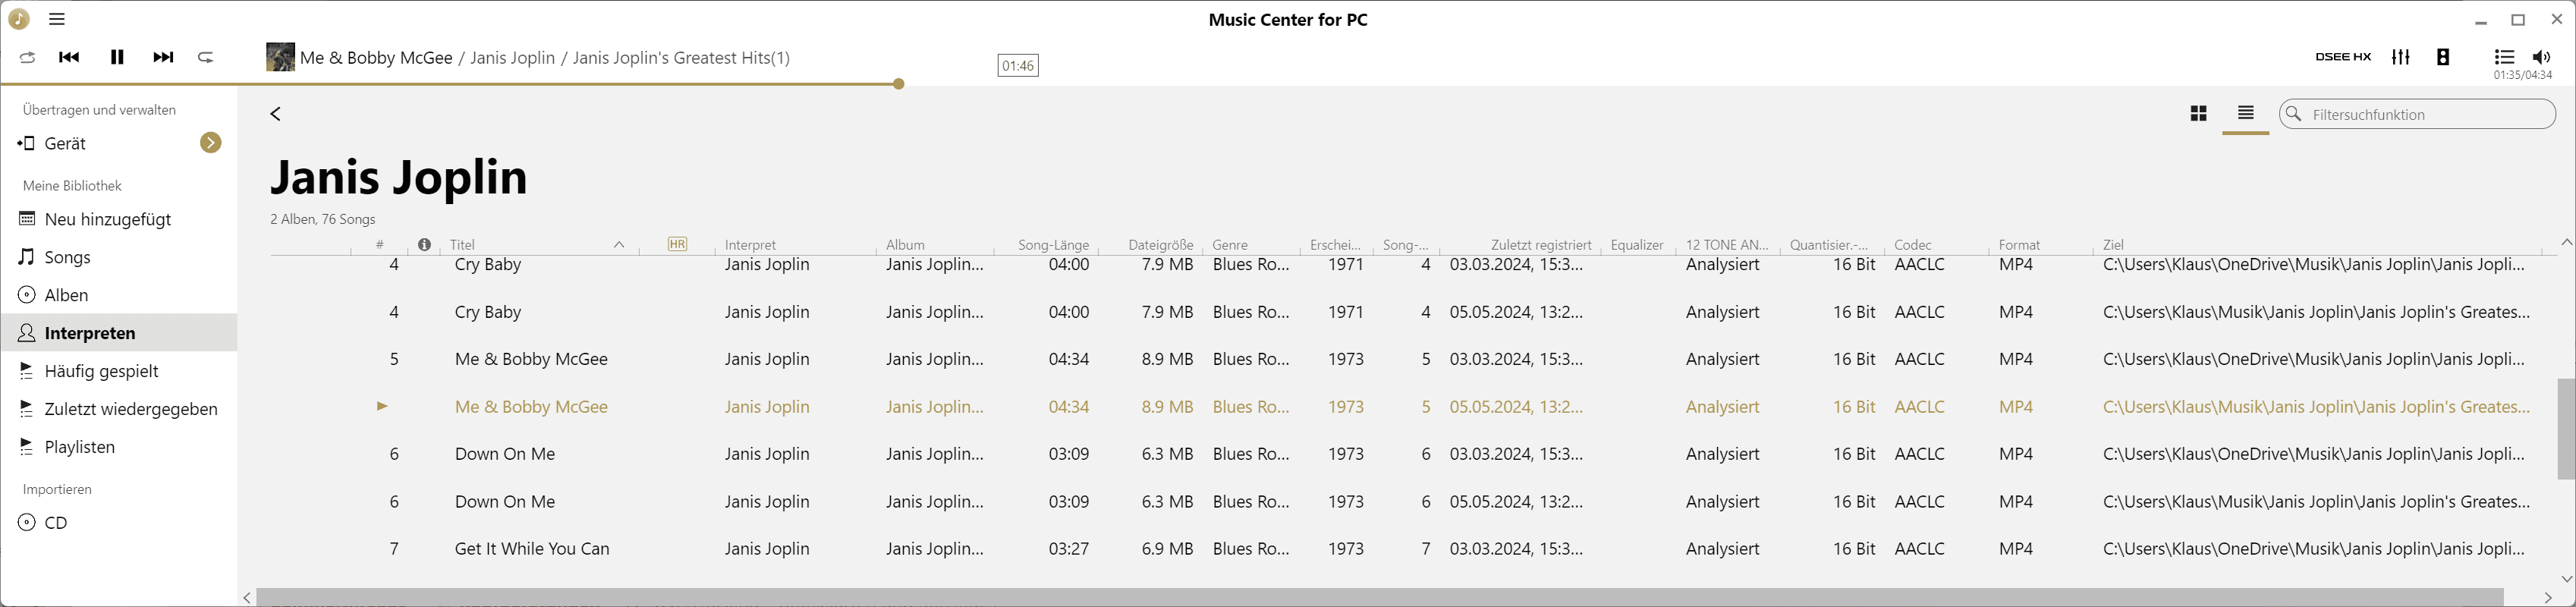Pause the current song
This screenshot has width=2576, height=607.
(x=117, y=57)
